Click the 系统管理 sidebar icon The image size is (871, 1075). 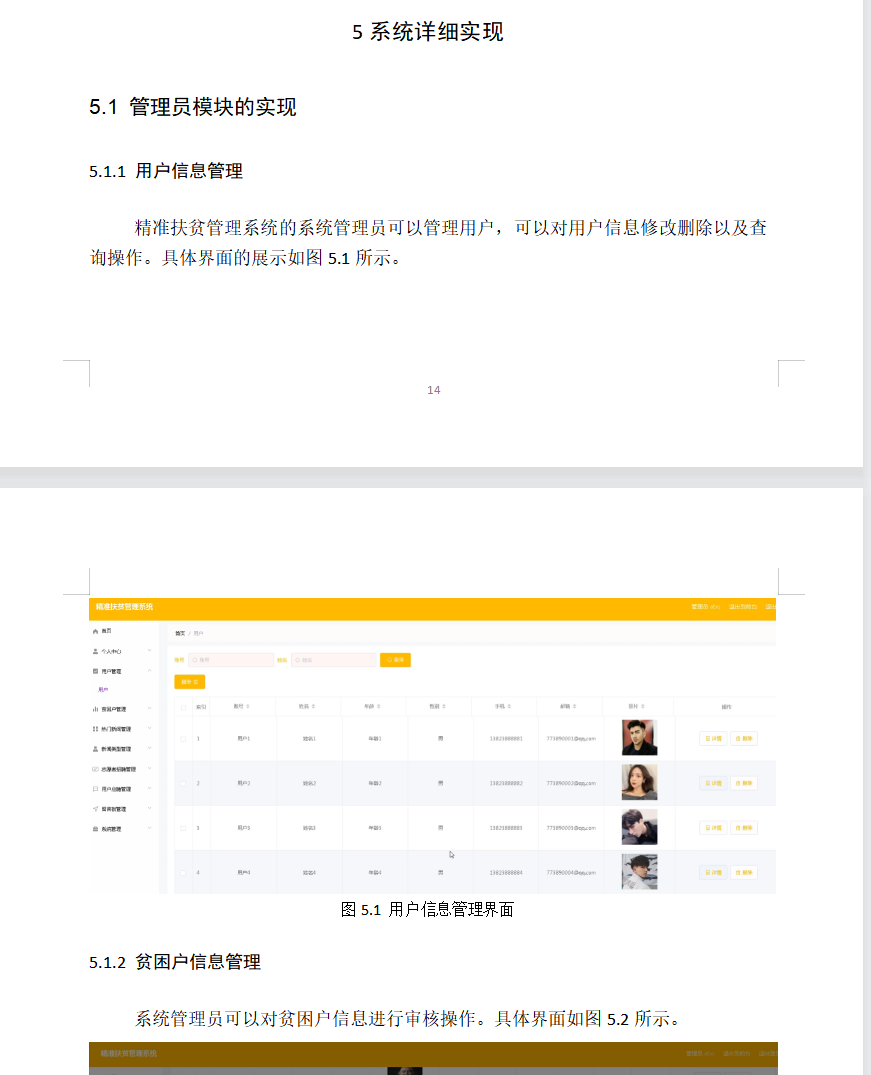(95, 827)
